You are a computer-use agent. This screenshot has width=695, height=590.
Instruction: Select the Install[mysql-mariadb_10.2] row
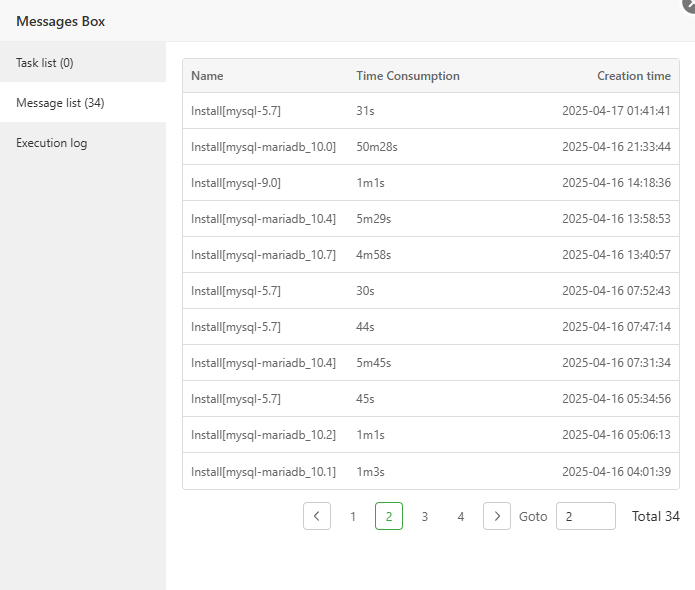264,435
